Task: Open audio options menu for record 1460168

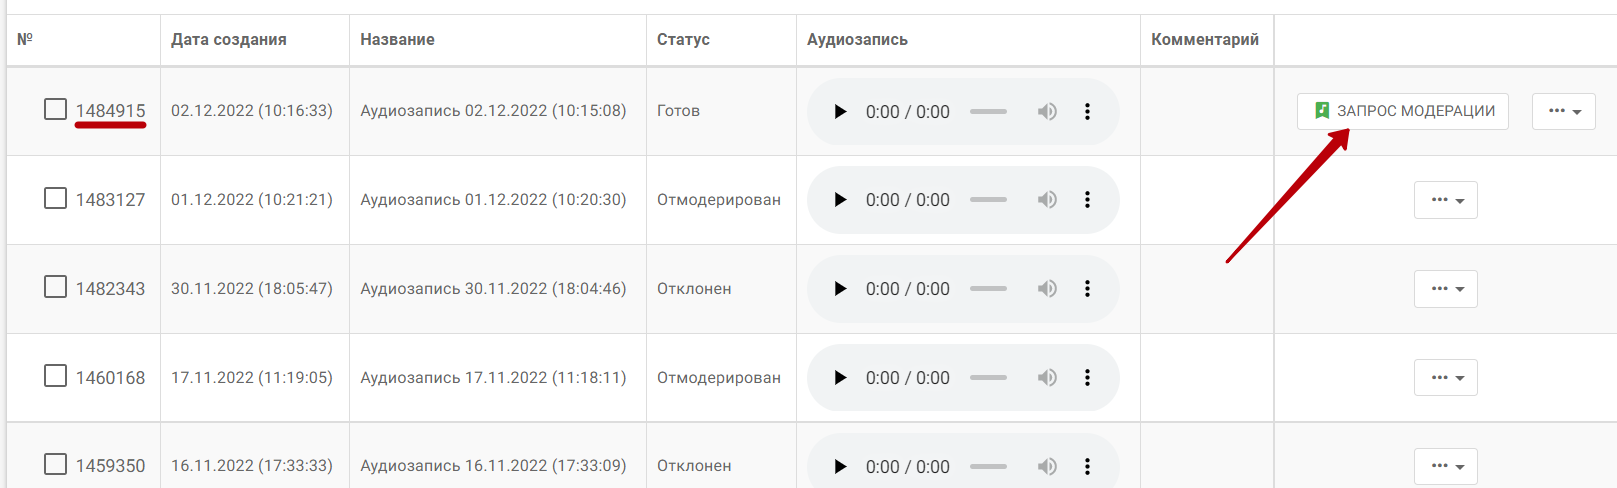Action: click(x=1087, y=378)
